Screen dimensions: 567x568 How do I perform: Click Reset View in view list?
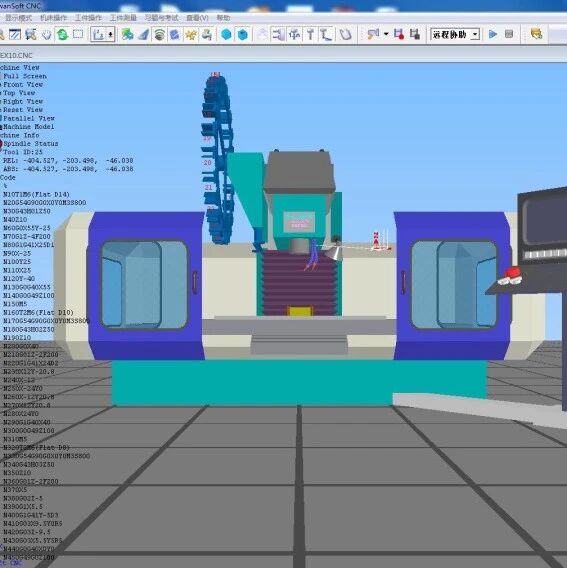click(23, 110)
